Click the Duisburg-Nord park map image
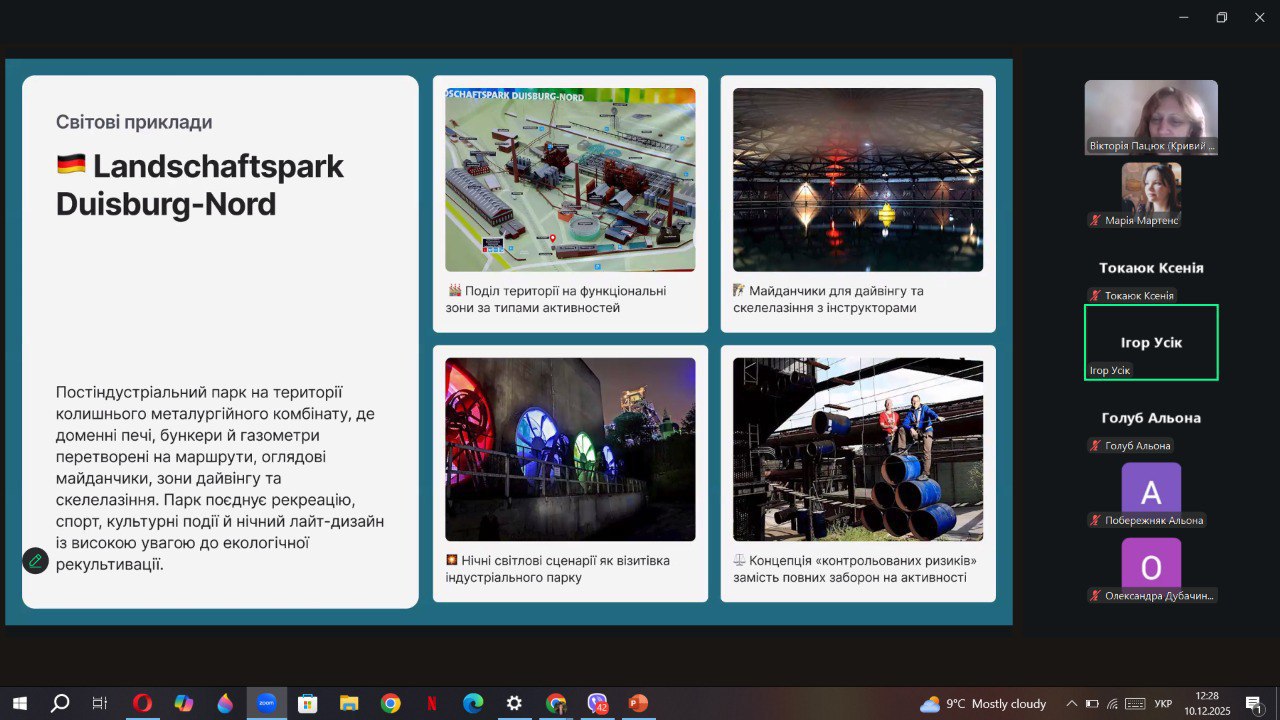The width and height of the screenshot is (1280, 720). (x=570, y=179)
